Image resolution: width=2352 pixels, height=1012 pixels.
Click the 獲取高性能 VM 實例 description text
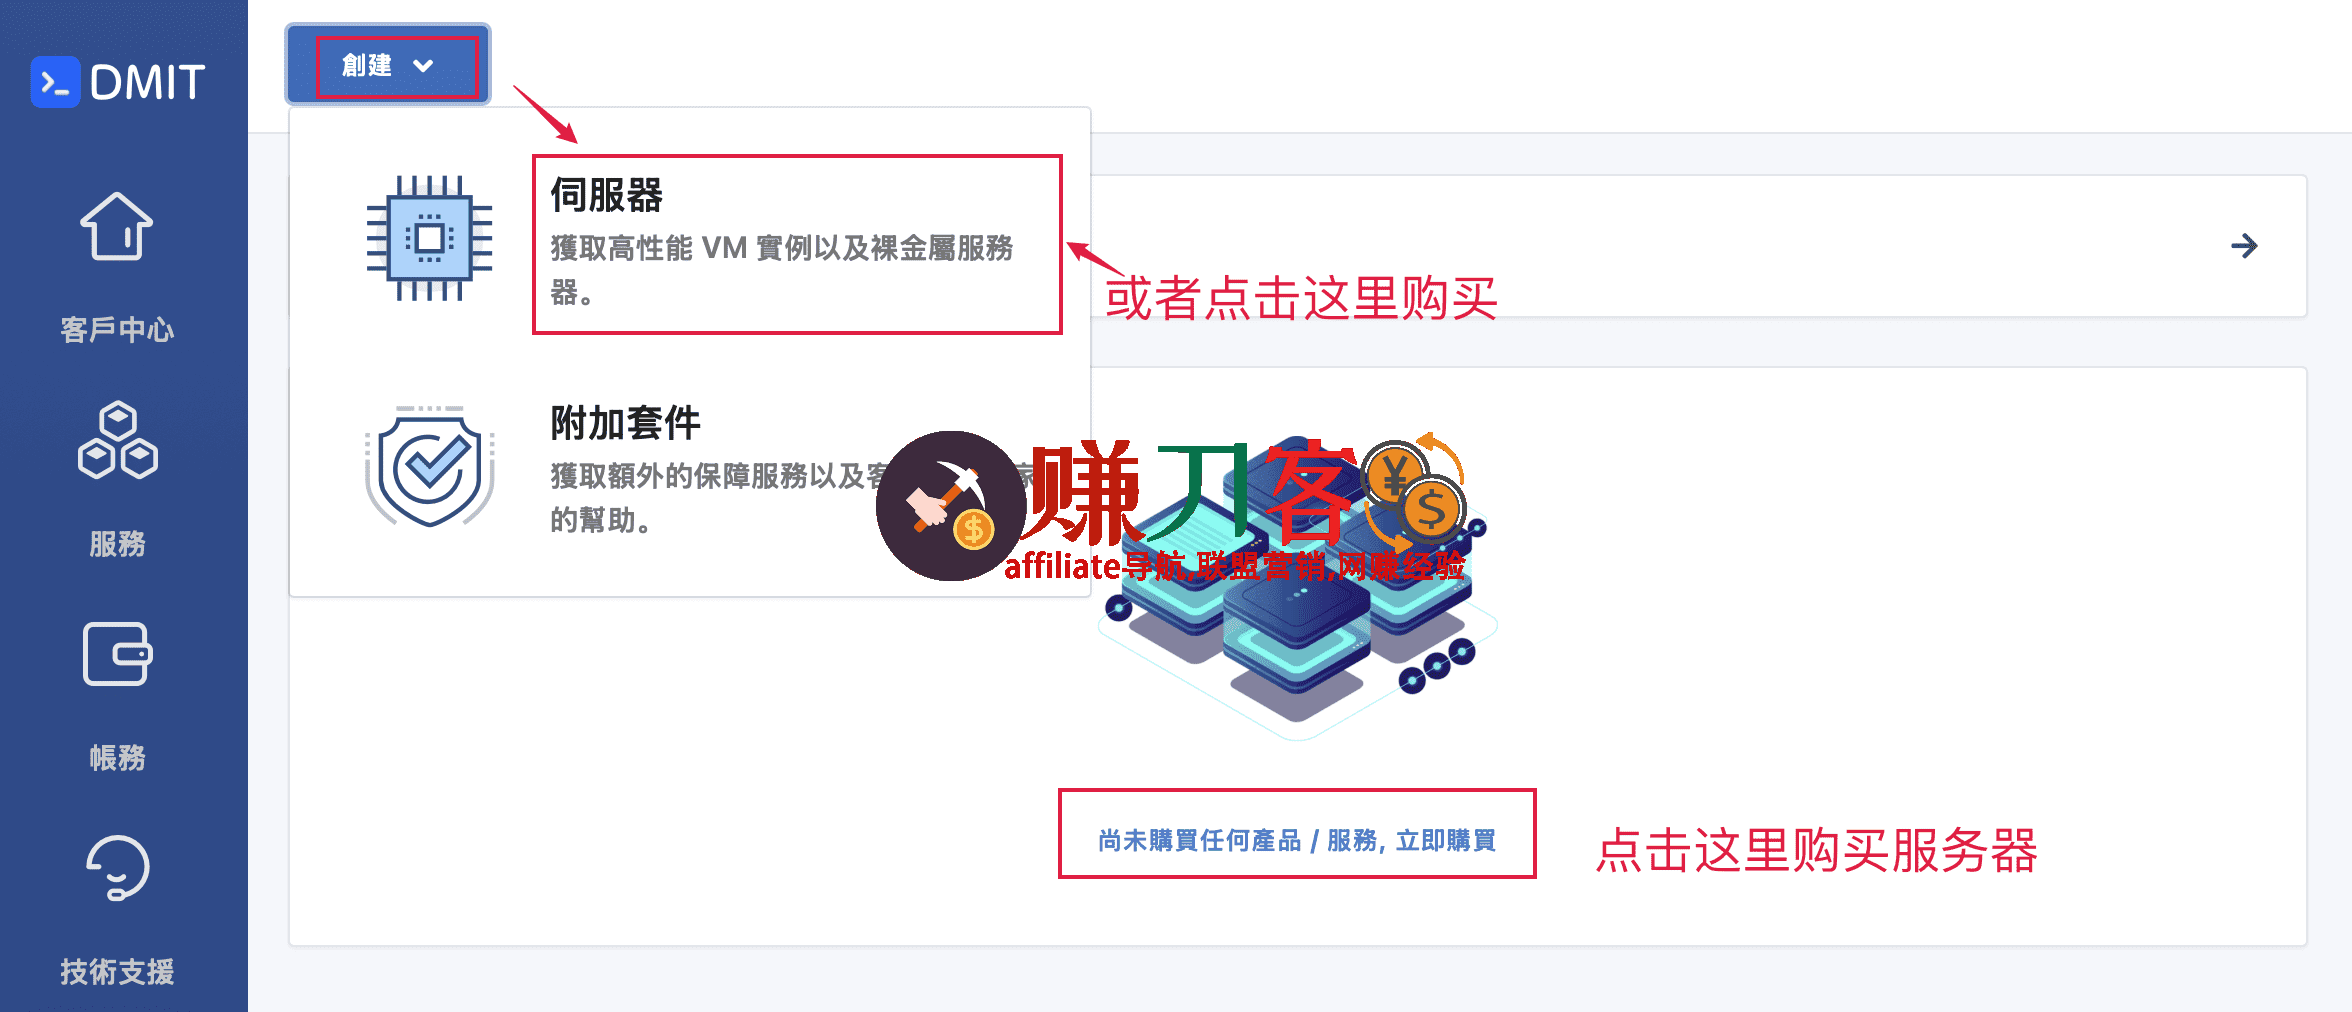point(782,270)
